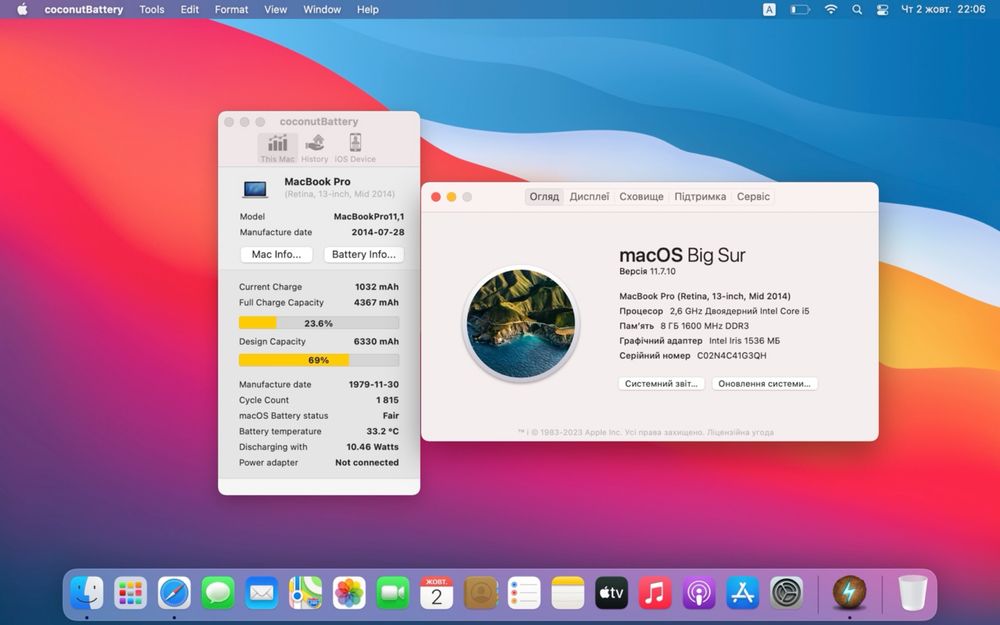Open the View menu

(276, 10)
